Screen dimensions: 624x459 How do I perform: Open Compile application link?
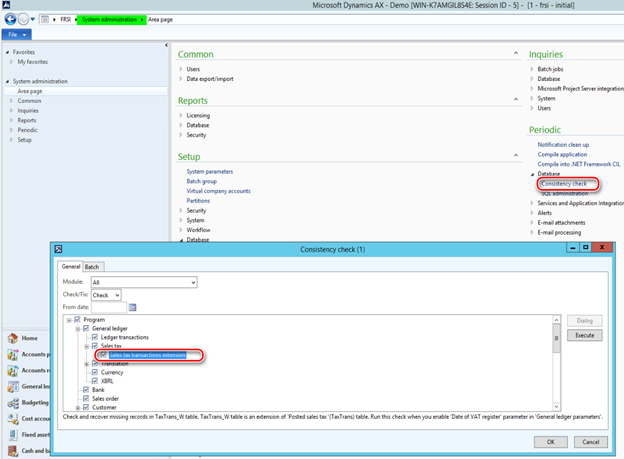(x=562, y=154)
